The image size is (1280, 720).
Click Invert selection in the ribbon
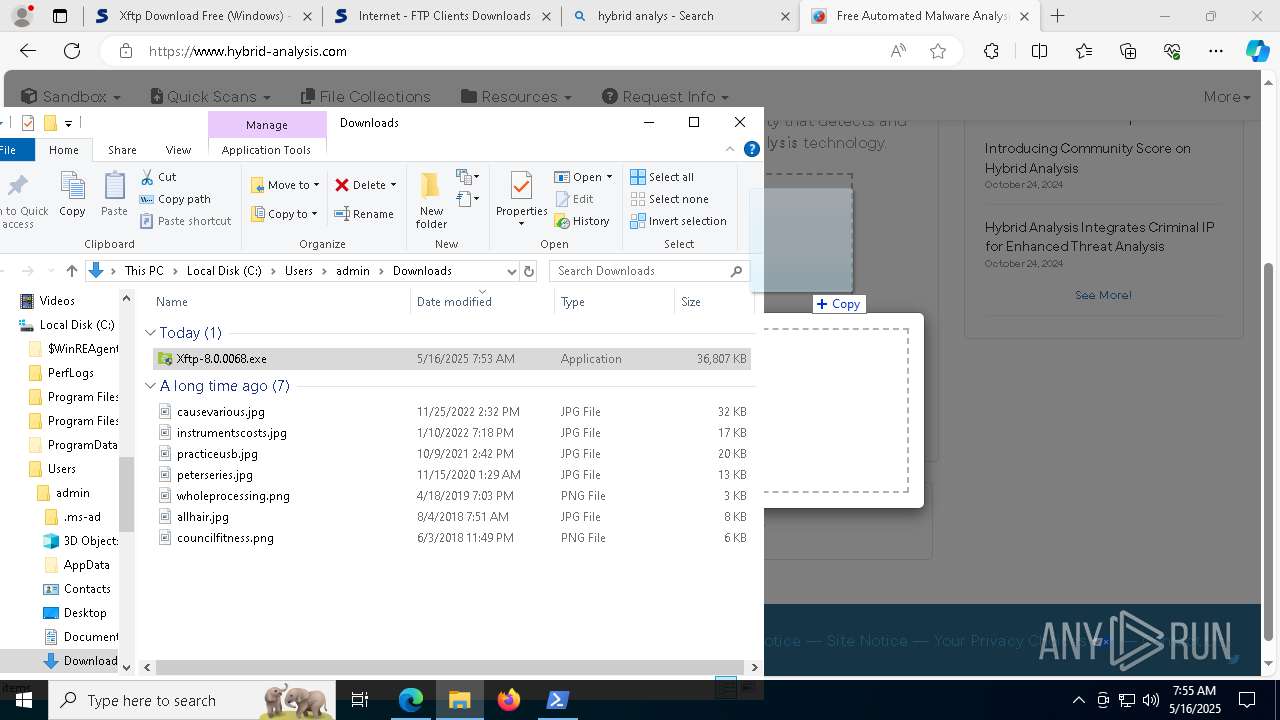(678, 221)
